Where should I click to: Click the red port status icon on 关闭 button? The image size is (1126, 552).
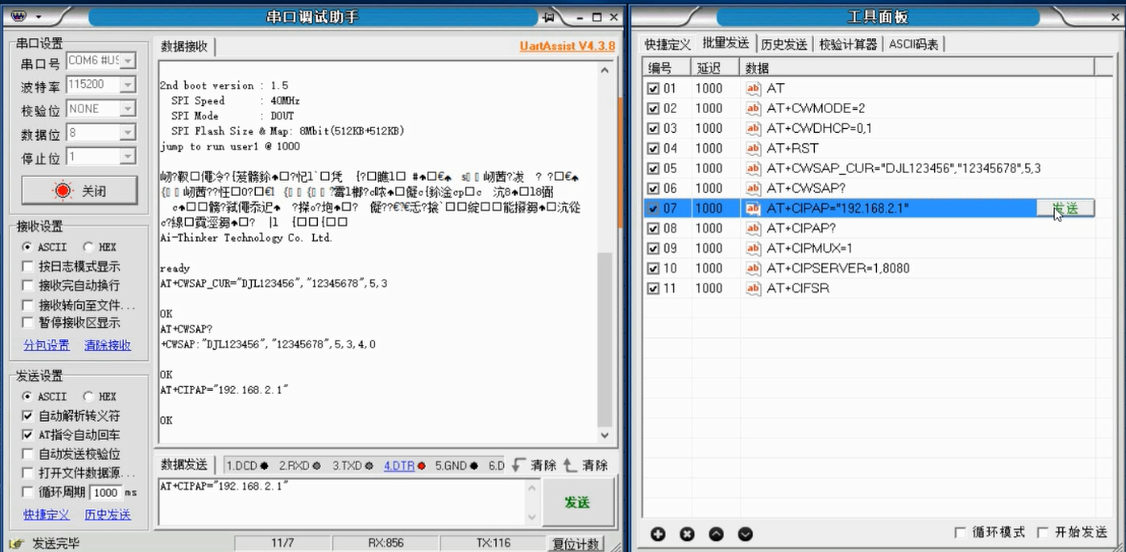[63, 191]
